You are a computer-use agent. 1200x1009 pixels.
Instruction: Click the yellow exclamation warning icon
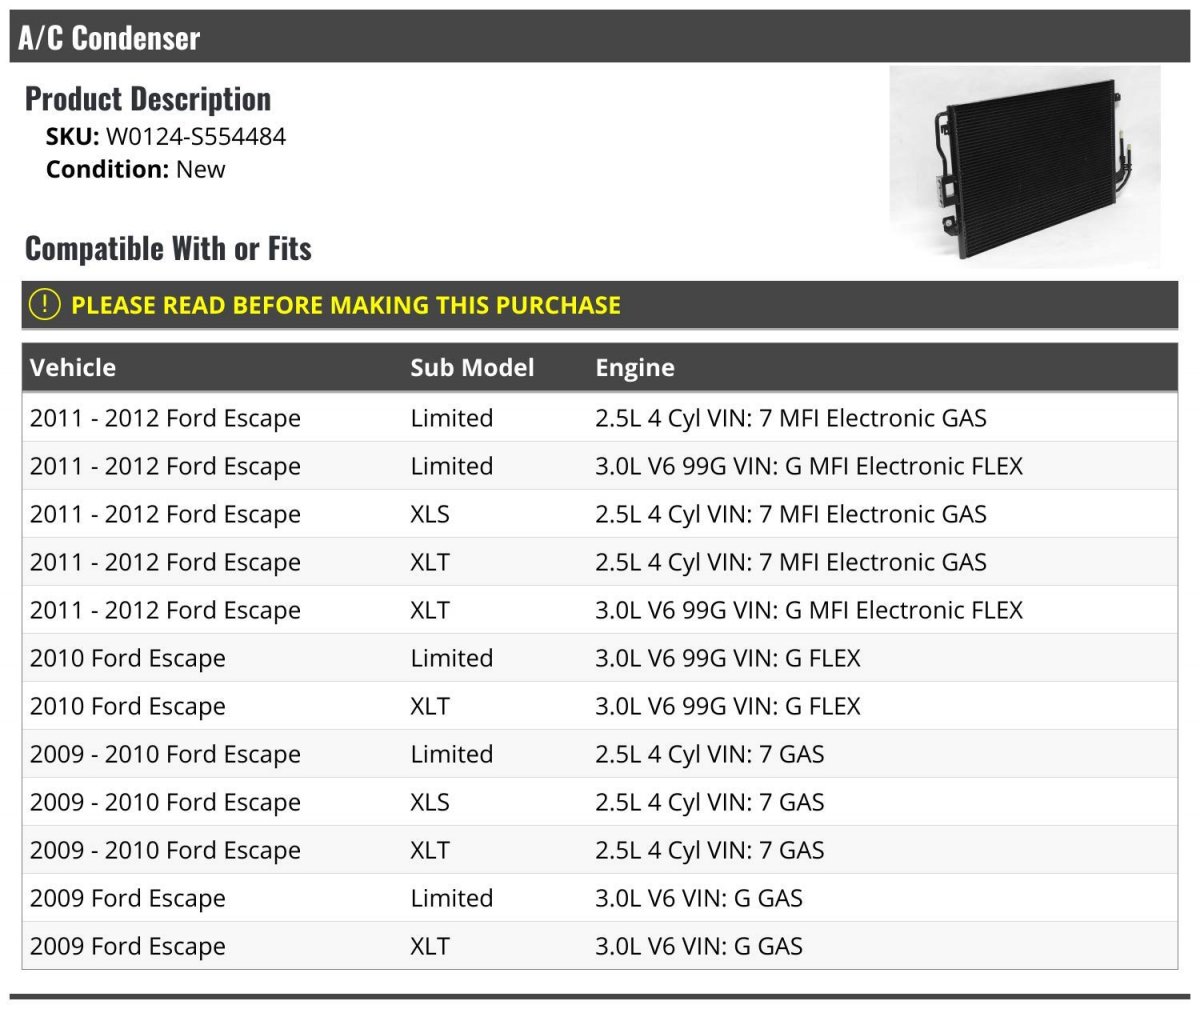[x=44, y=304]
